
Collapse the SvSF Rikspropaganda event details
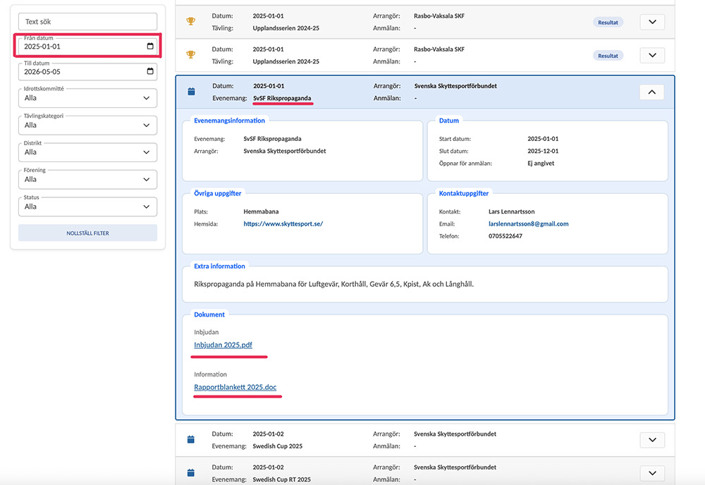click(651, 92)
